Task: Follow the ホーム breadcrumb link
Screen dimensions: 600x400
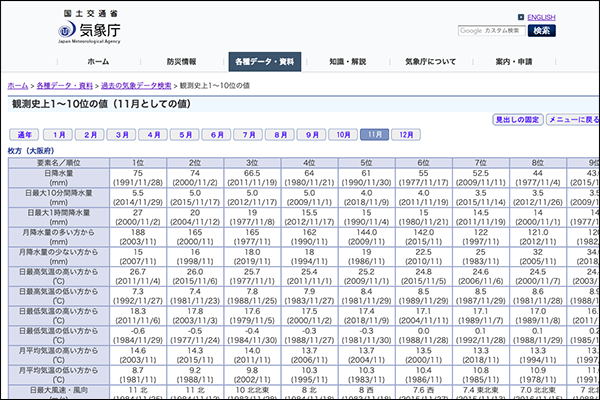Action: pyautogui.click(x=17, y=86)
